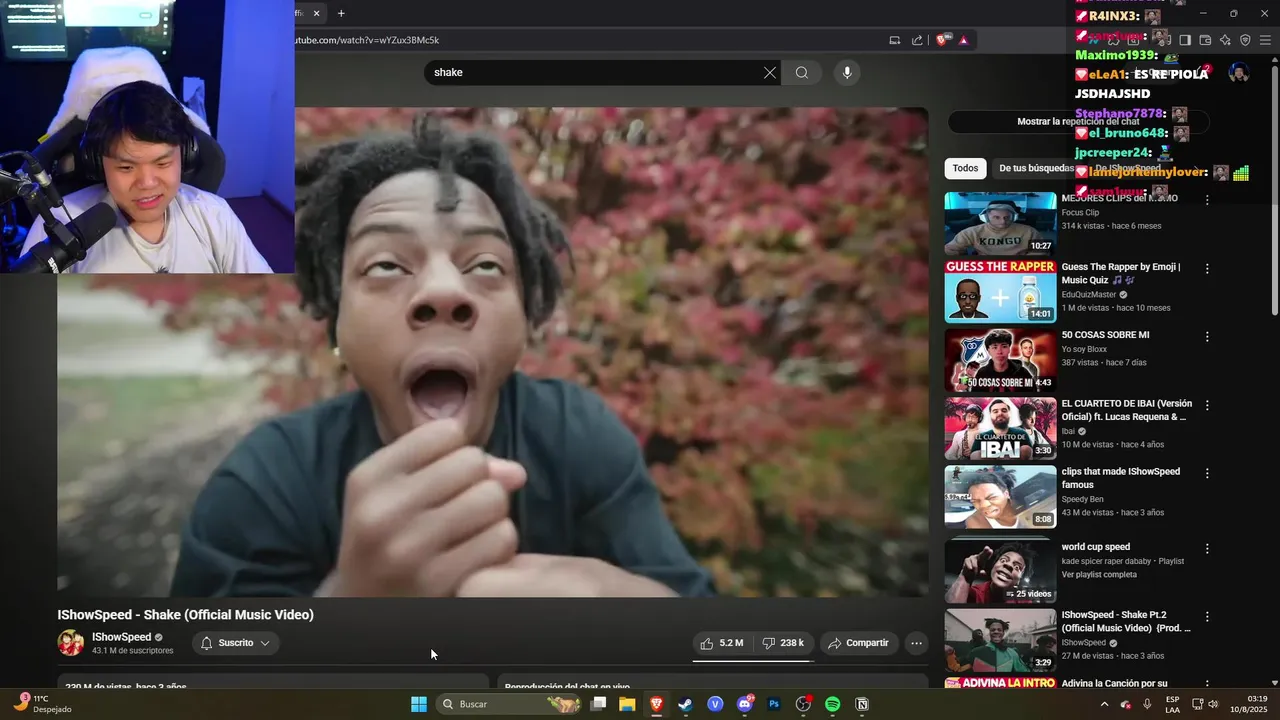1280x720 pixels.
Task: Click the system tray volume icon
Action: 1213,704
